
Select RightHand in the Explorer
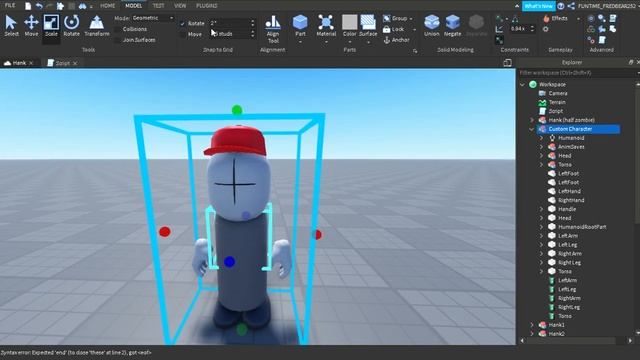click(x=571, y=200)
